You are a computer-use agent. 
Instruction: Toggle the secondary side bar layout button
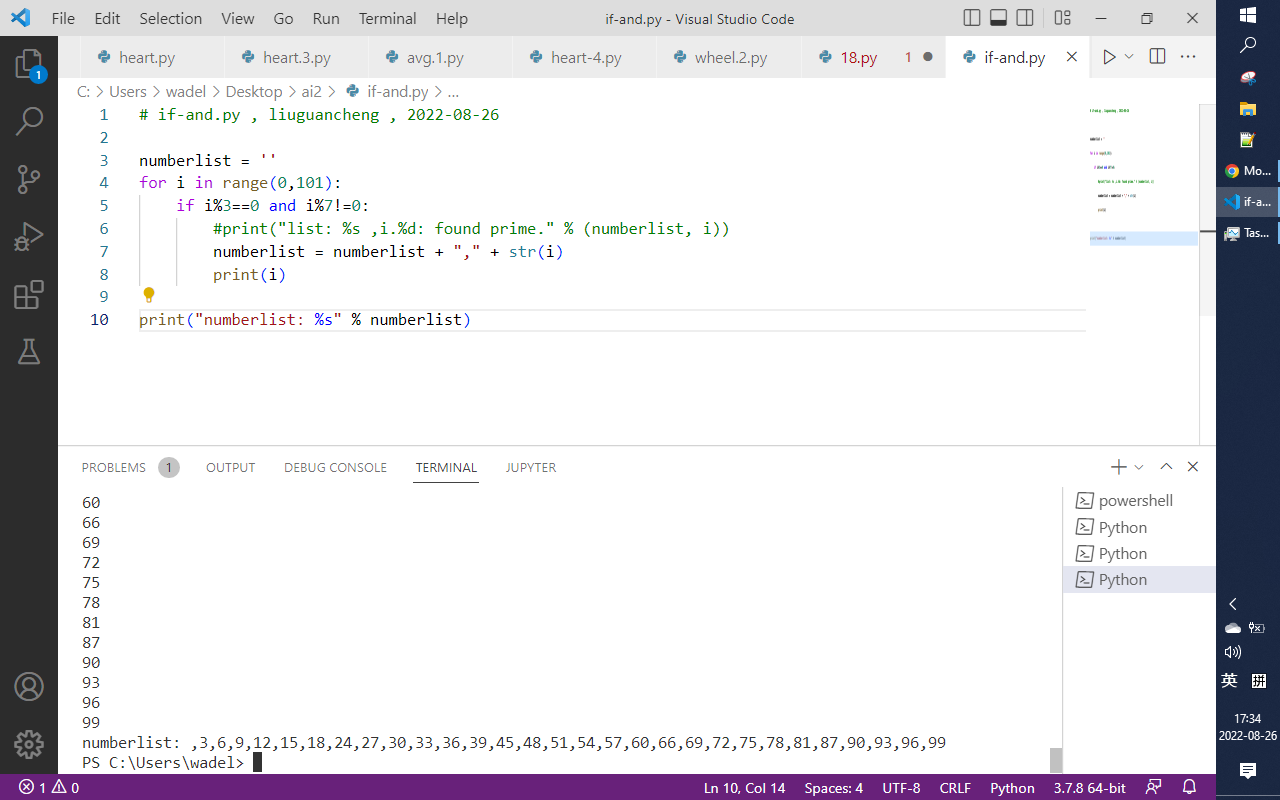pos(1025,18)
